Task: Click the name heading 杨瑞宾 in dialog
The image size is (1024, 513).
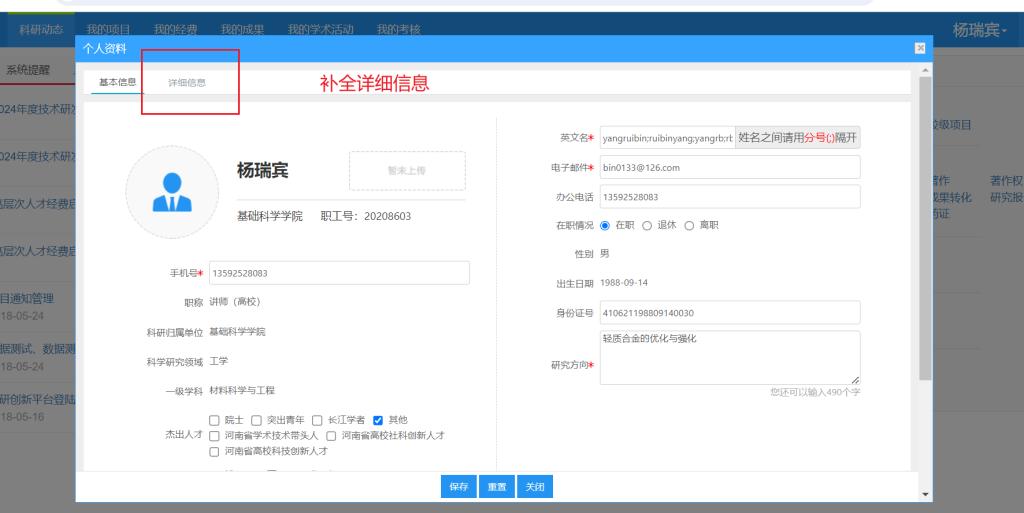Action: pos(263,170)
